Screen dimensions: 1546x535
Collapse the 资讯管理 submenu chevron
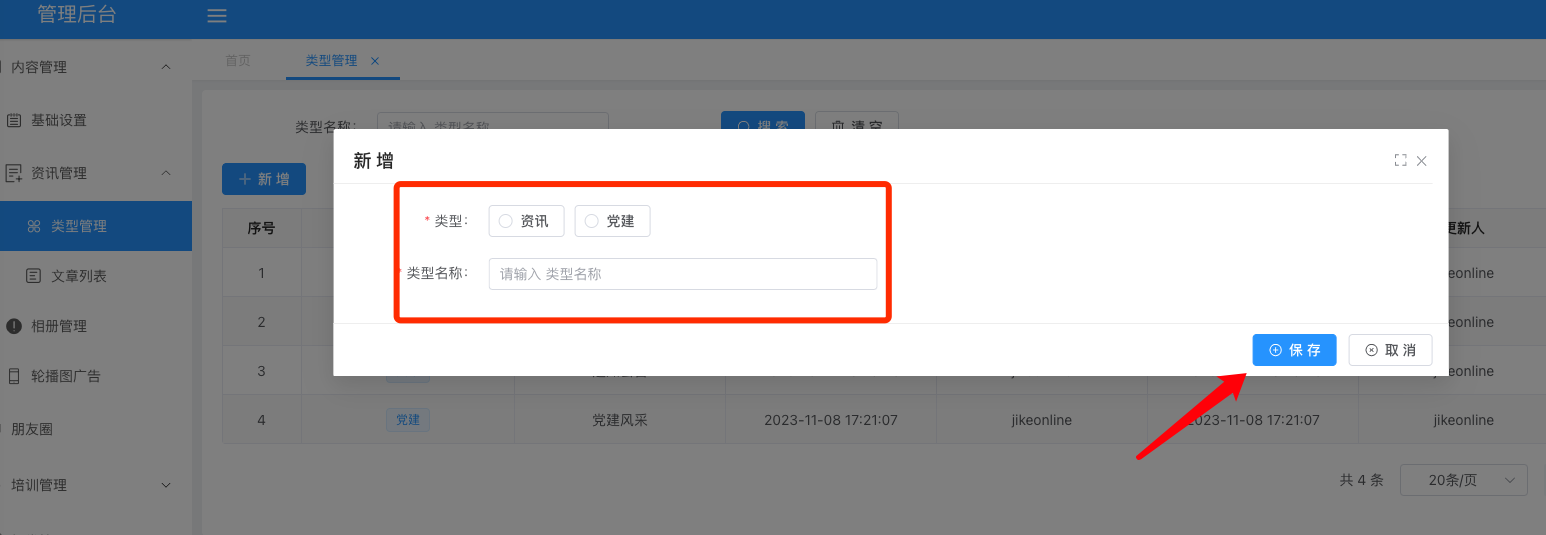(166, 173)
